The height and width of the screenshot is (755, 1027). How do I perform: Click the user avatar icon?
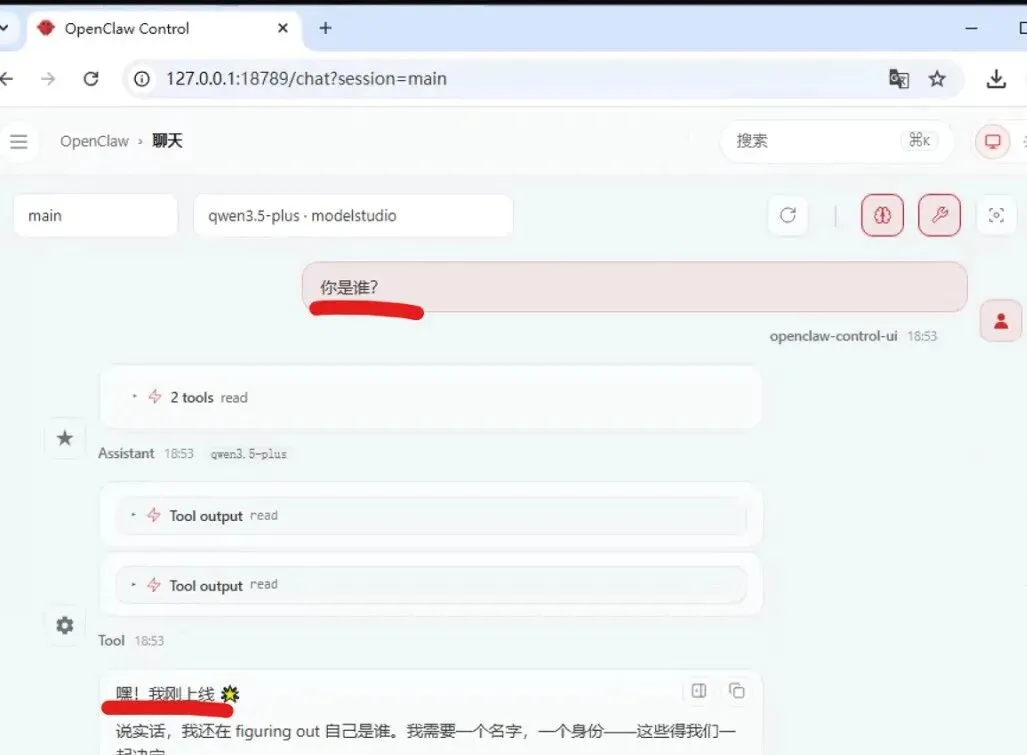coord(1001,321)
